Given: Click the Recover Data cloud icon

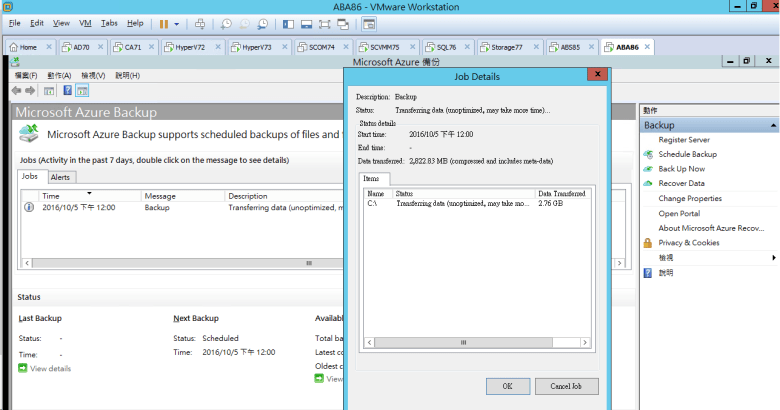Looking at the screenshot, I should pos(648,184).
